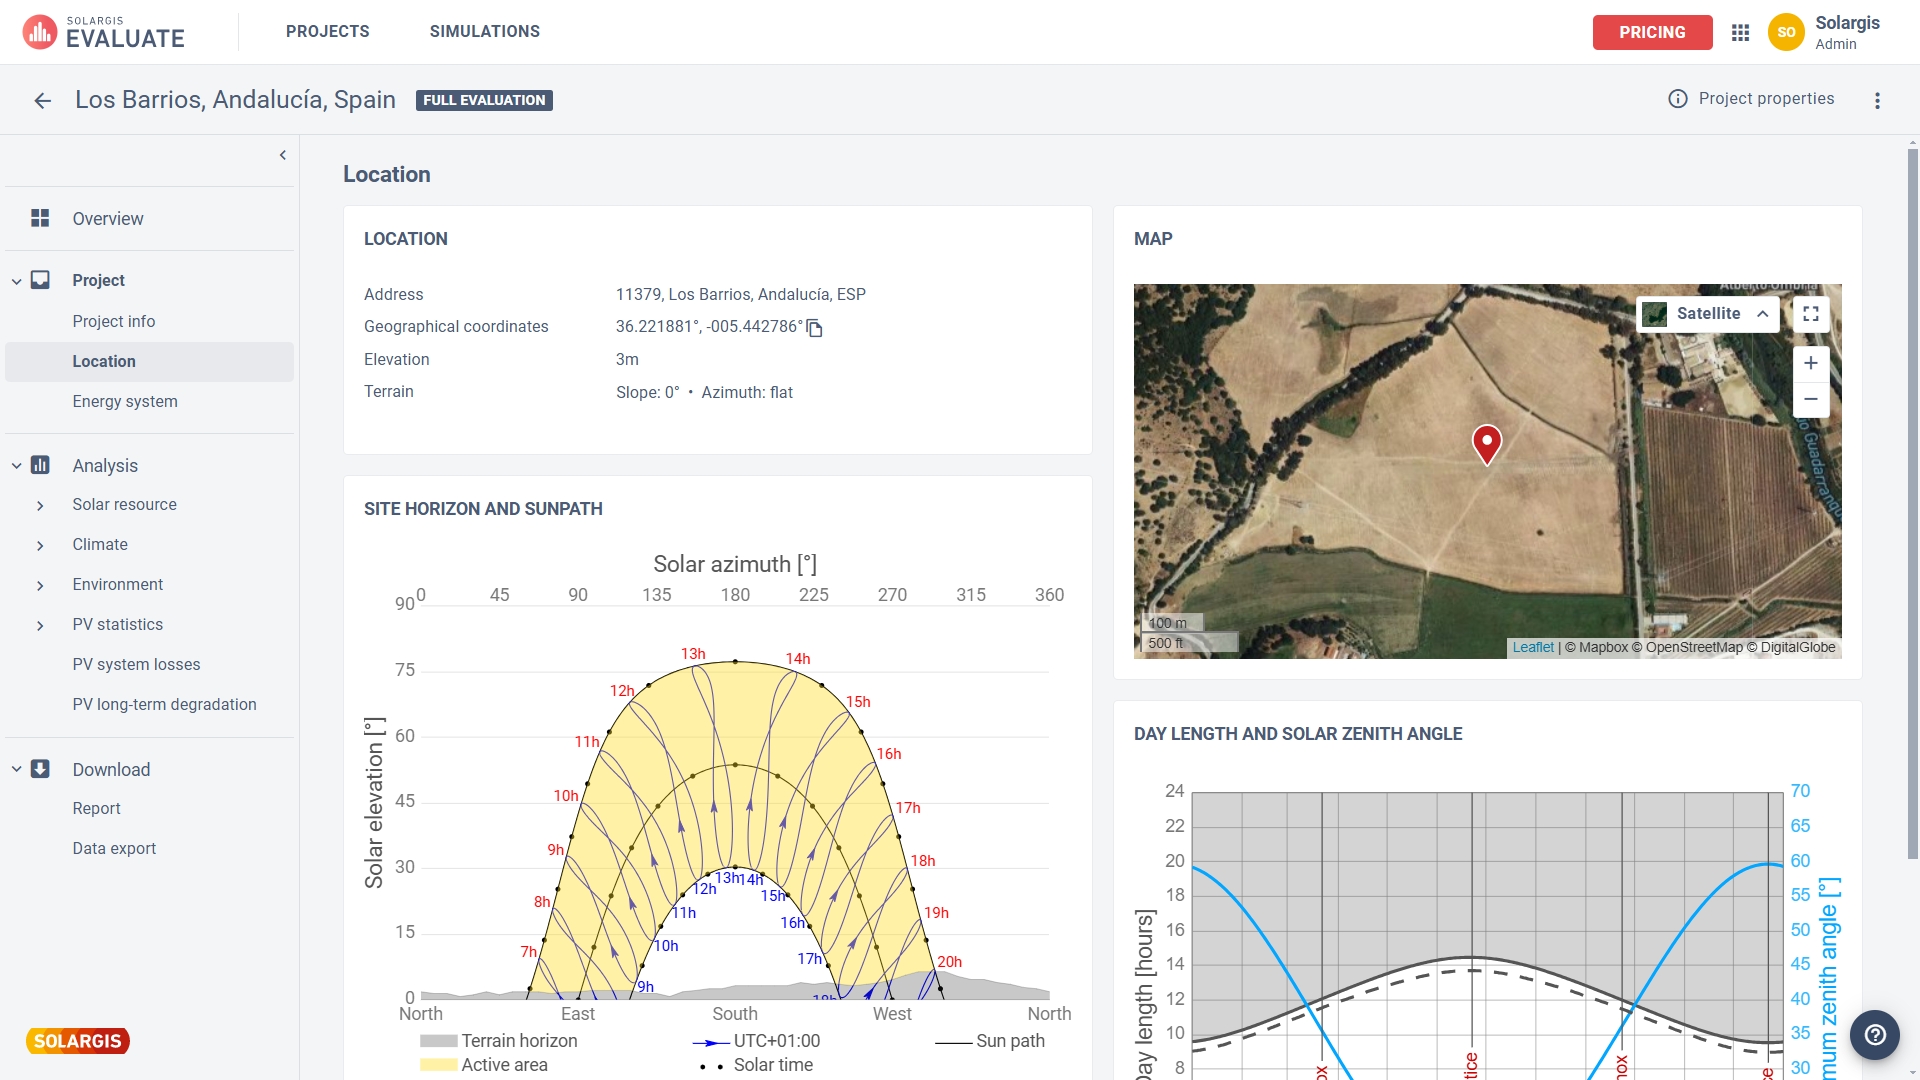Viewport: 1920px width, 1080px height.
Task: Click the project title Los Barrios
Action: [235, 100]
